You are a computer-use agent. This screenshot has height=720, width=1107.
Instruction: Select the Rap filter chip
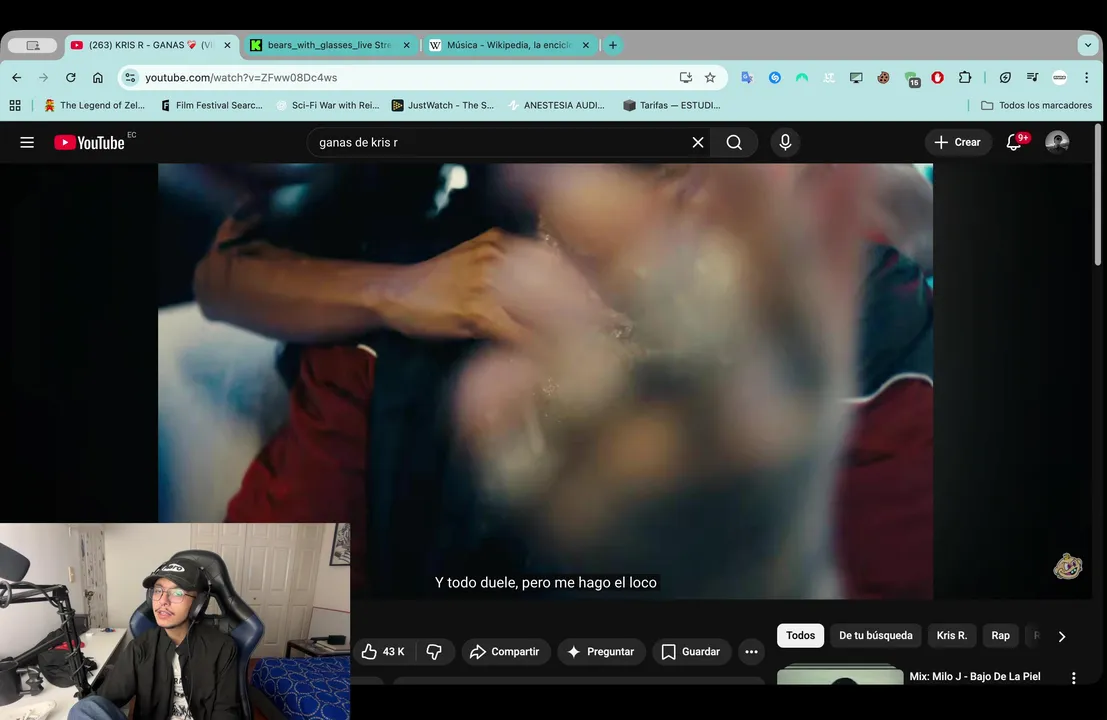pos(1000,635)
